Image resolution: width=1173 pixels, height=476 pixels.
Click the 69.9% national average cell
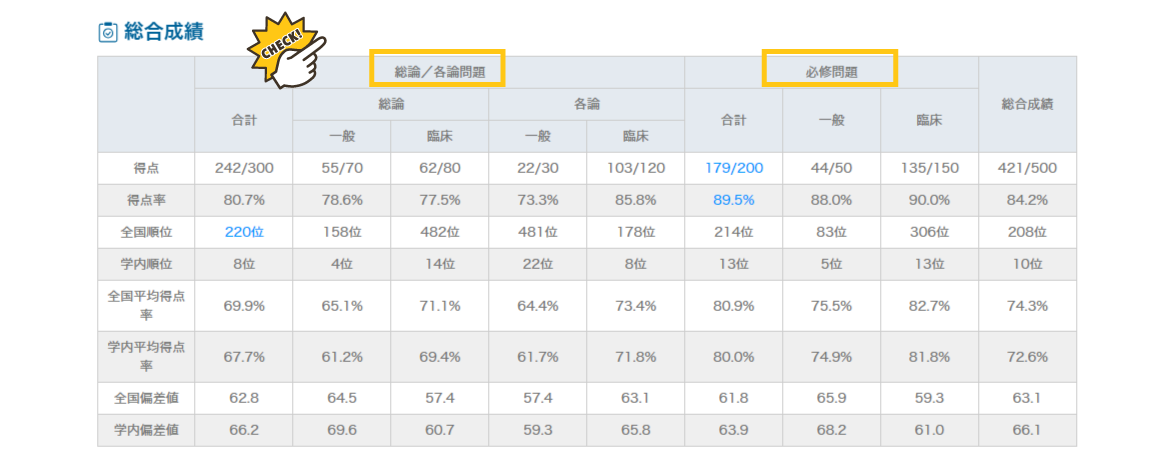point(244,306)
